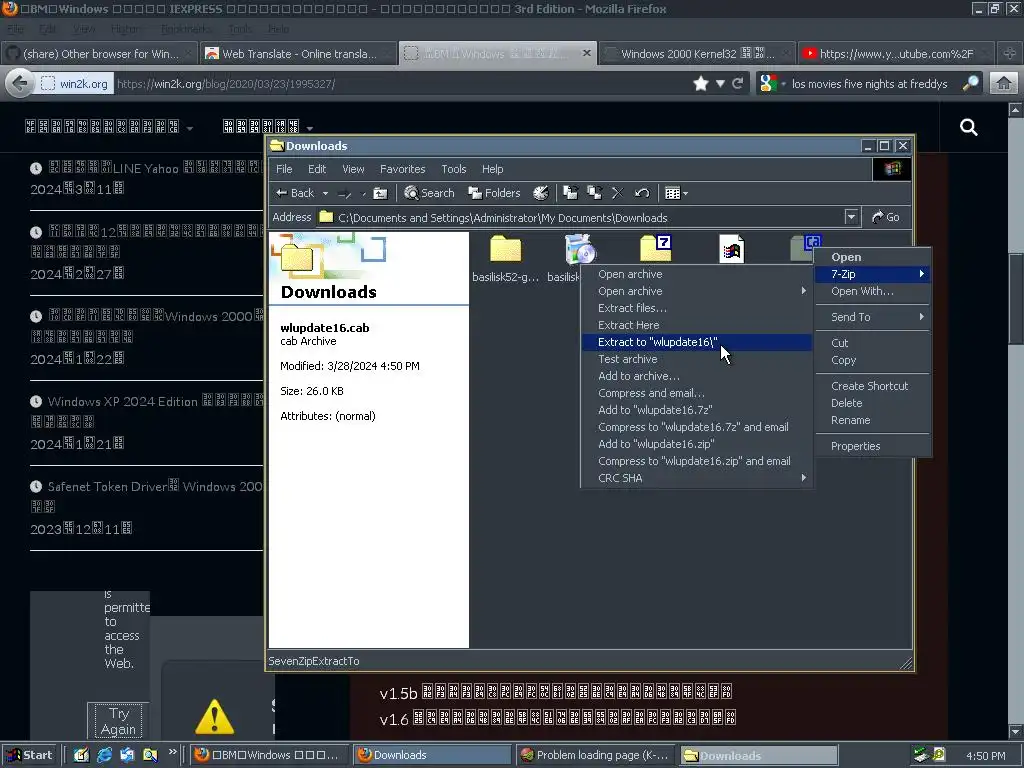
Task: Choose Test archive menu entry
Action: click(697, 359)
